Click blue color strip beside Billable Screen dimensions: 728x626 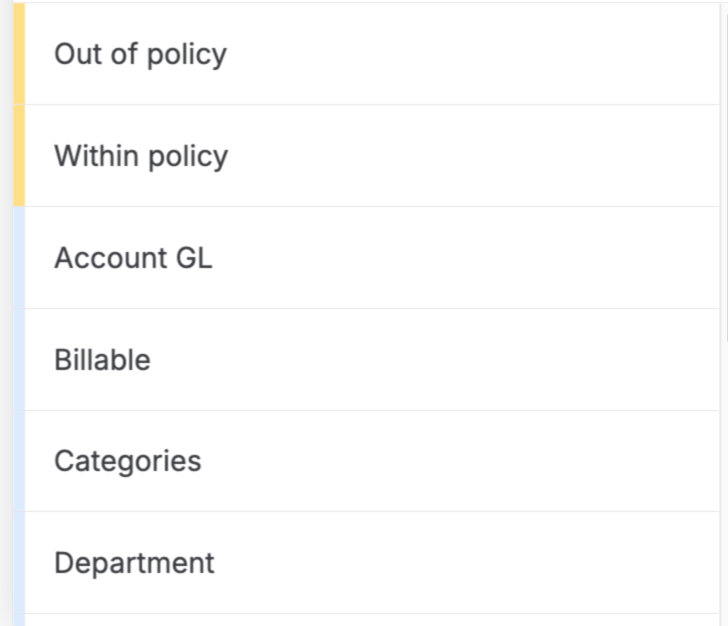pyautogui.click(x=19, y=360)
